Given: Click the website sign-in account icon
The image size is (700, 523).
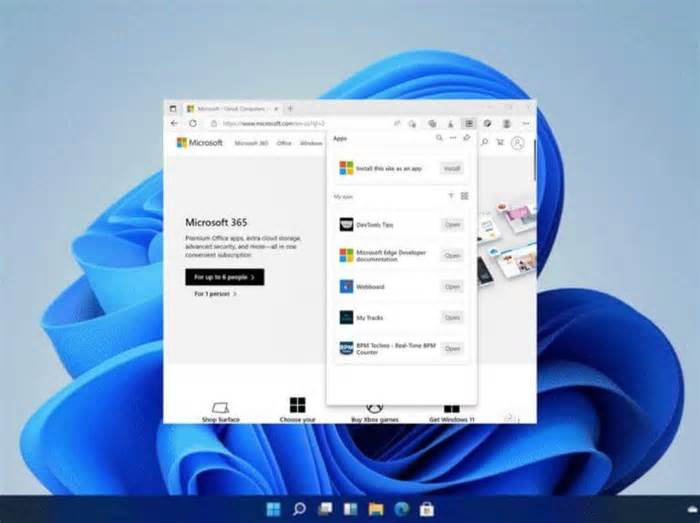Looking at the screenshot, I should (517, 143).
